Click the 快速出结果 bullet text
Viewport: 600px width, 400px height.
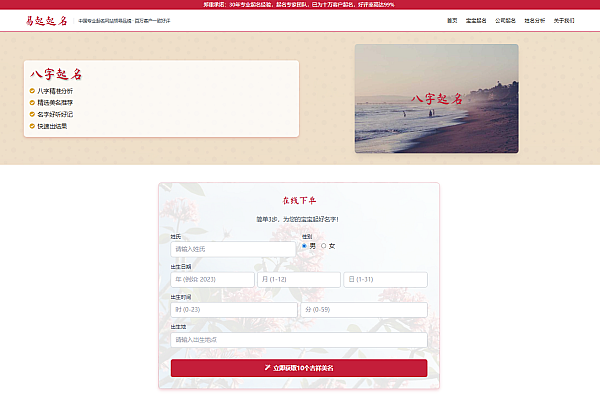tap(52, 126)
